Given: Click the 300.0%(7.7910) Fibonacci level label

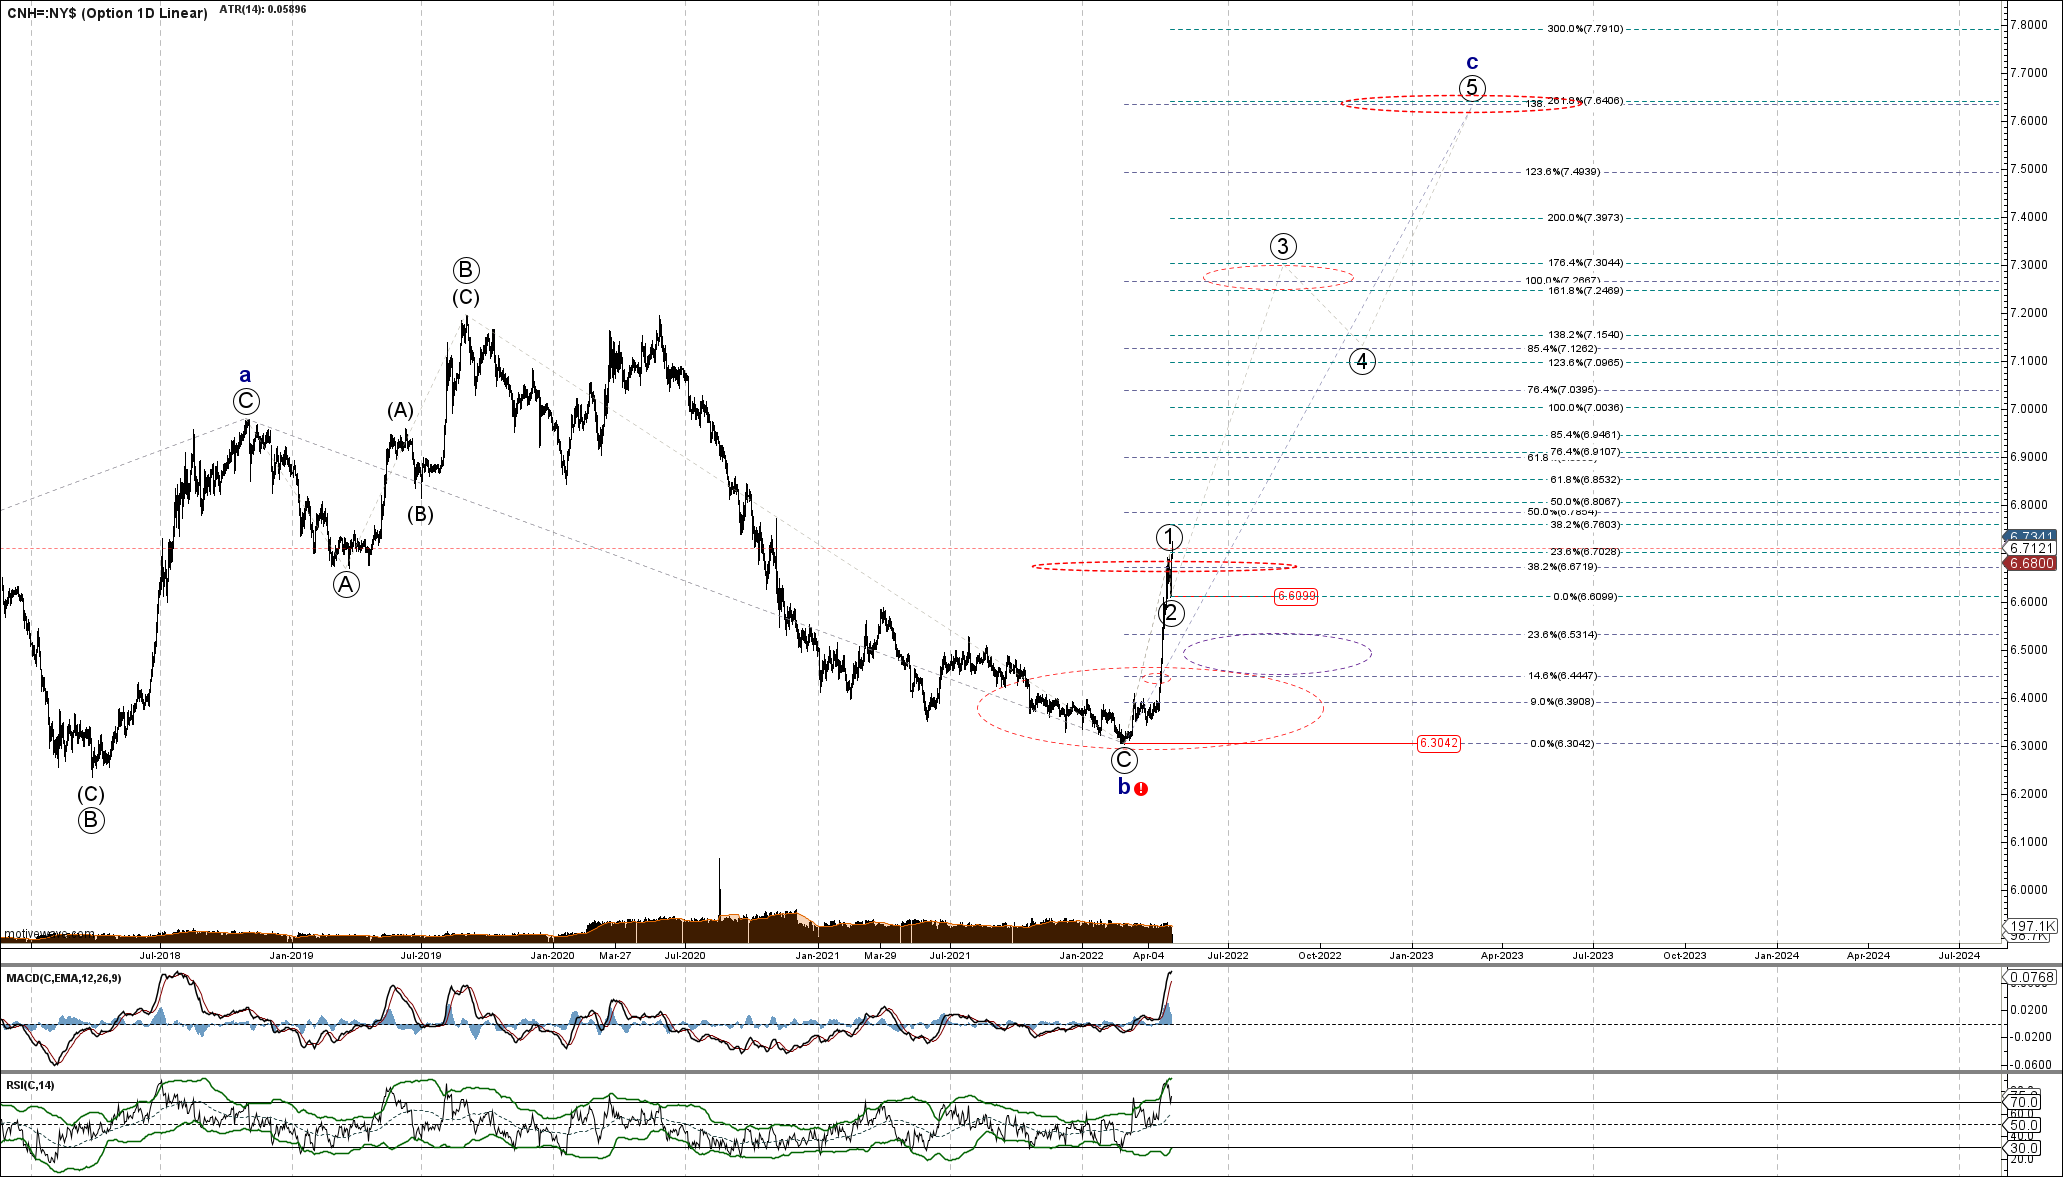Looking at the screenshot, I should 1585,29.
